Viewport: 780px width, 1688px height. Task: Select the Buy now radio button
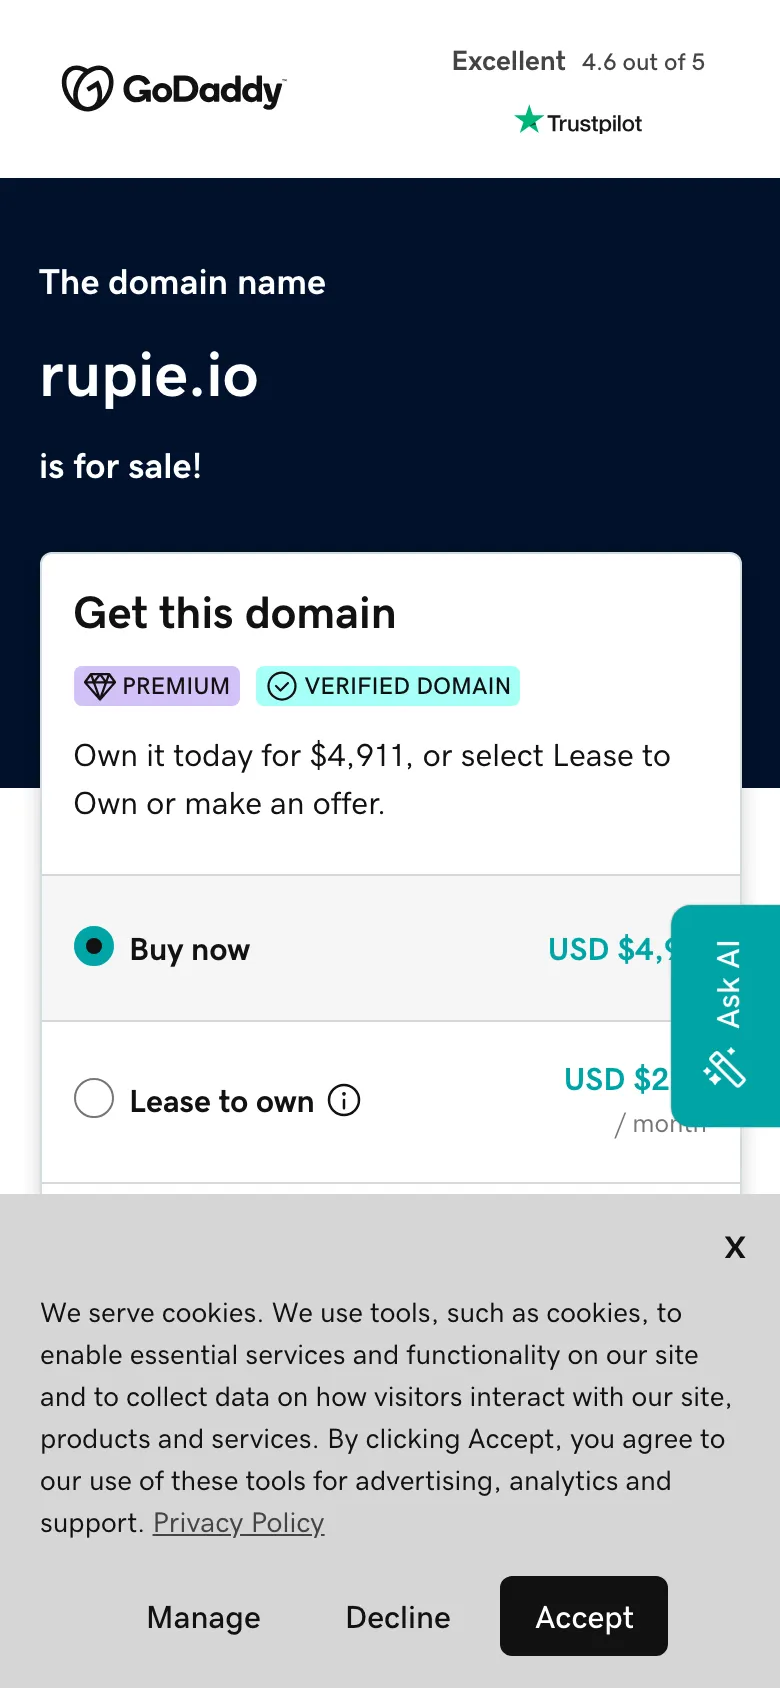(94, 946)
